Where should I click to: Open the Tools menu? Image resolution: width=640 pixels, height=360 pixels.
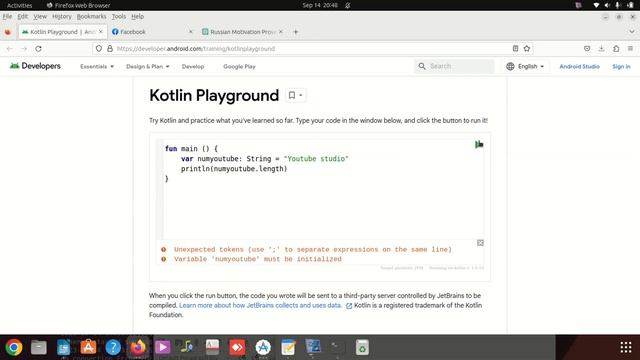pyautogui.click(x=119, y=16)
